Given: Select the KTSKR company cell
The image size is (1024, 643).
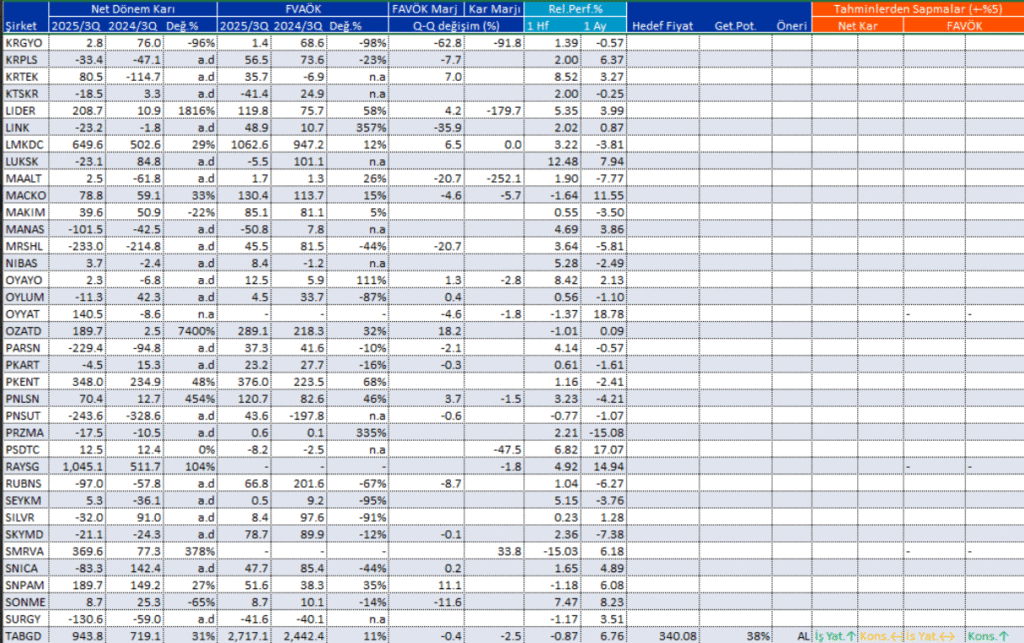Looking at the screenshot, I should 25,94.
